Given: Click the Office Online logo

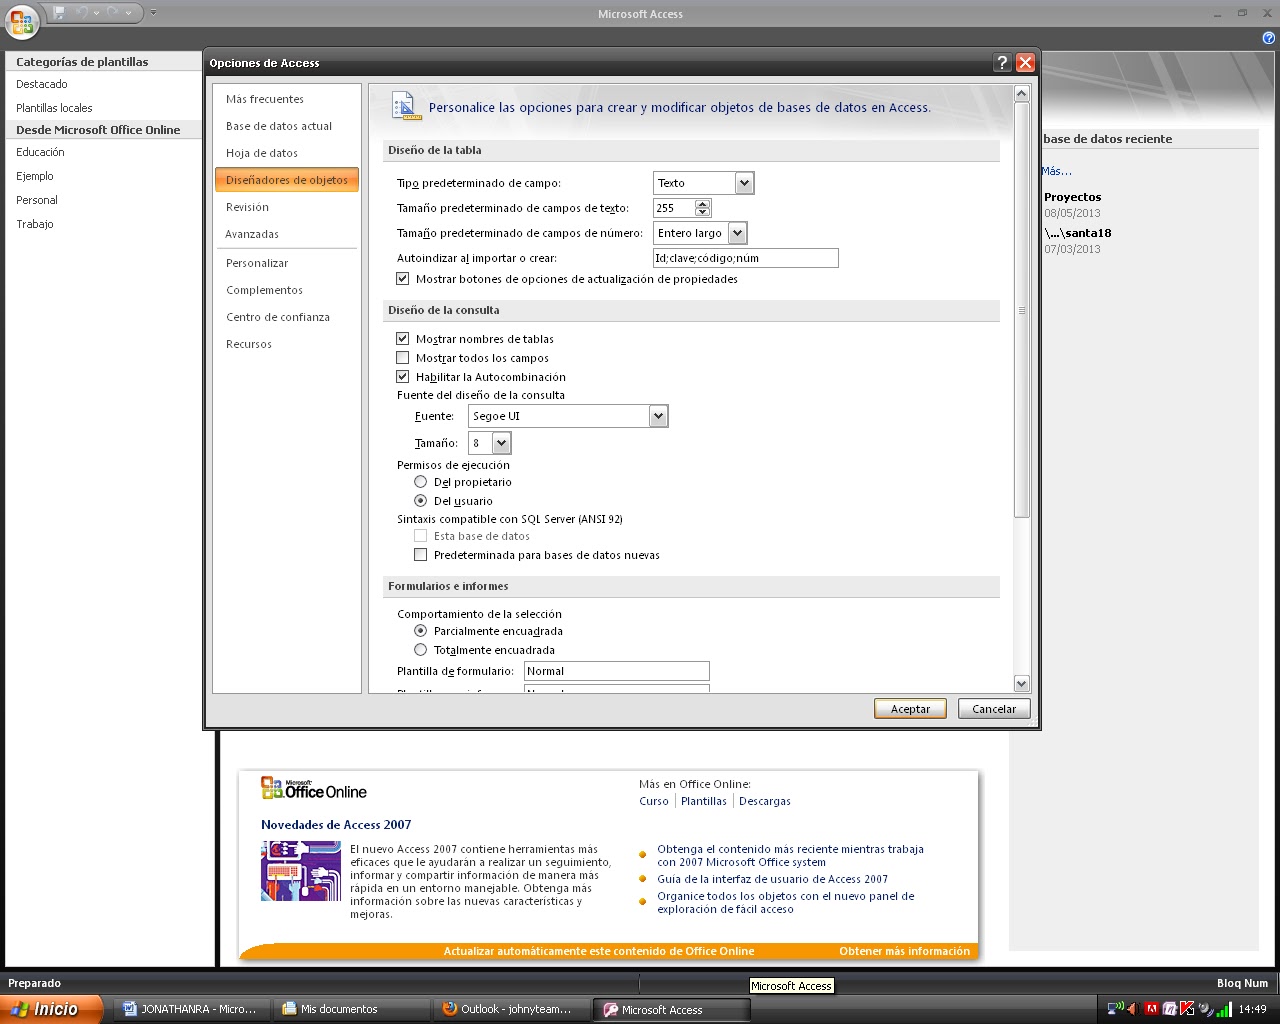Looking at the screenshot, I should [314, 789].
